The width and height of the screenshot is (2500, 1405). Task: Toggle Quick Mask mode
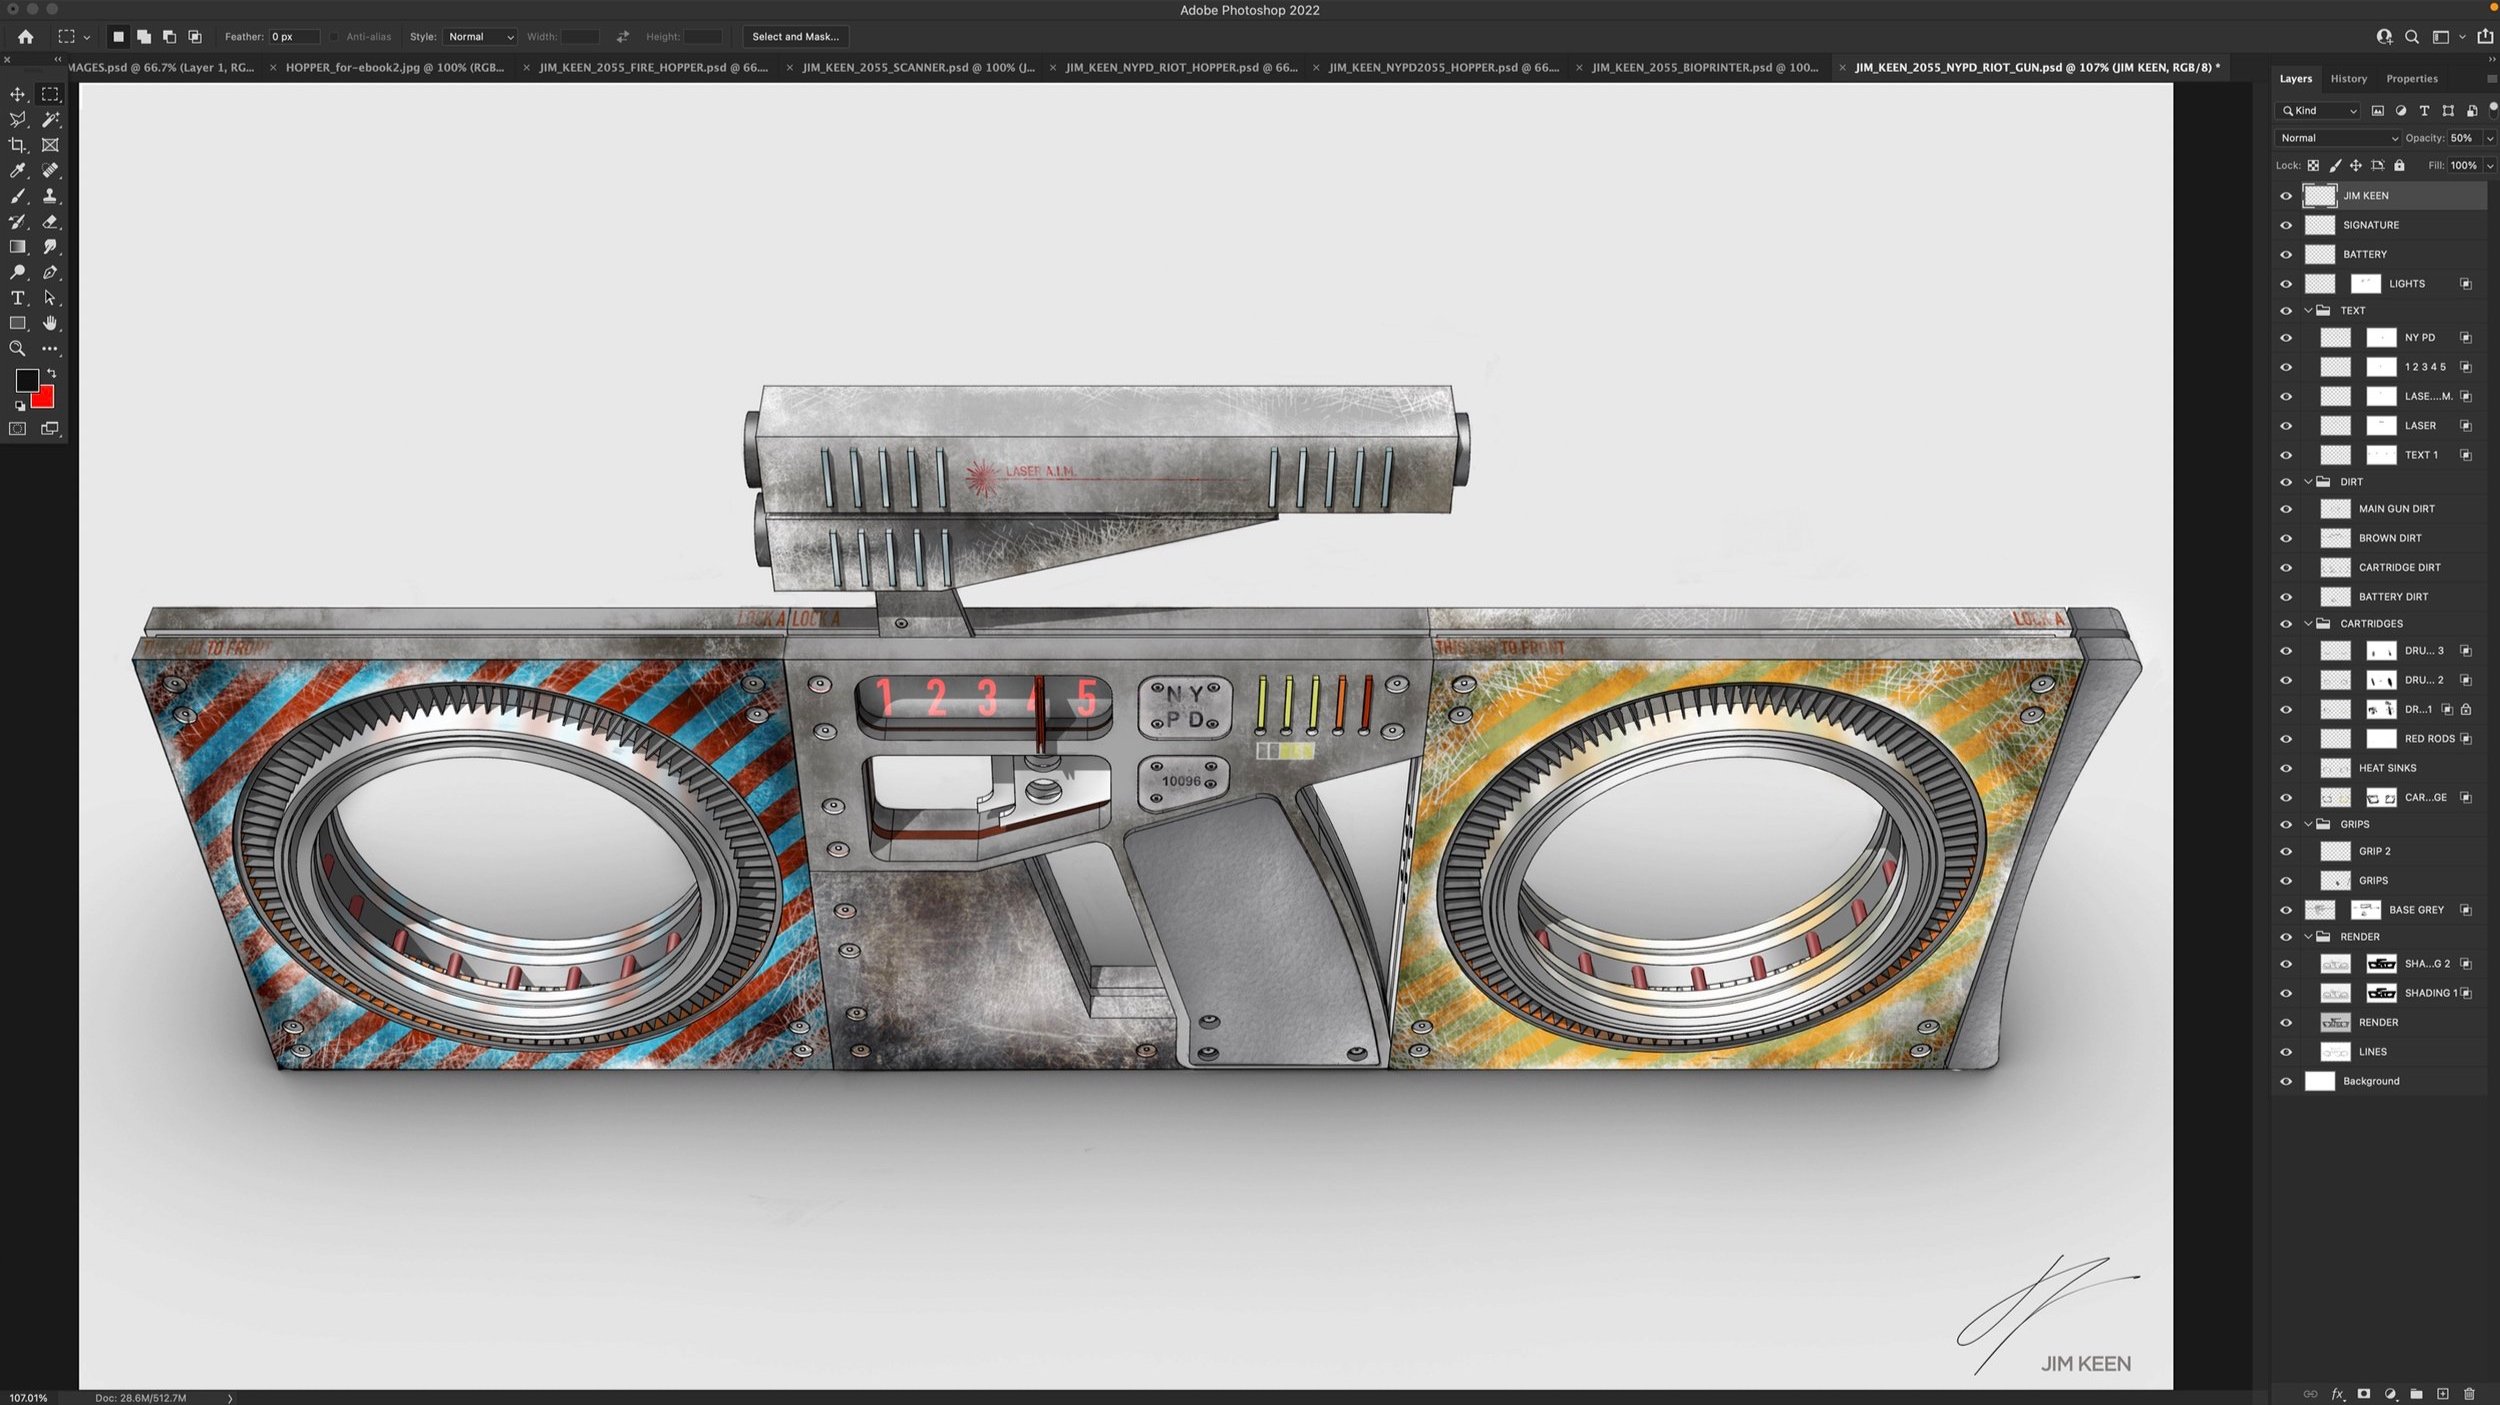tap(17, 429)
